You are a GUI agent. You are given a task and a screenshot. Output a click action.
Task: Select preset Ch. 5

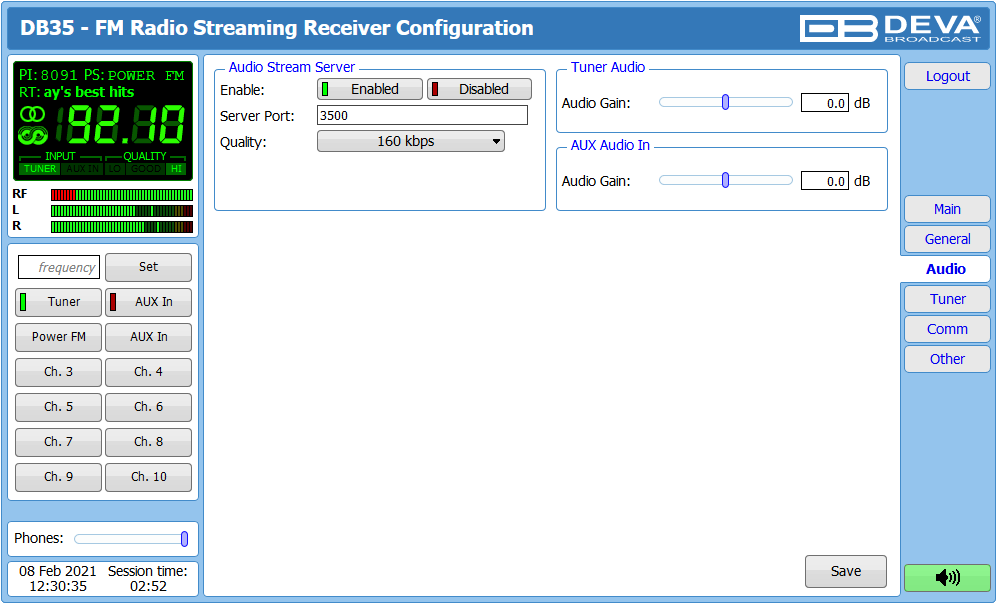(58, 407)
